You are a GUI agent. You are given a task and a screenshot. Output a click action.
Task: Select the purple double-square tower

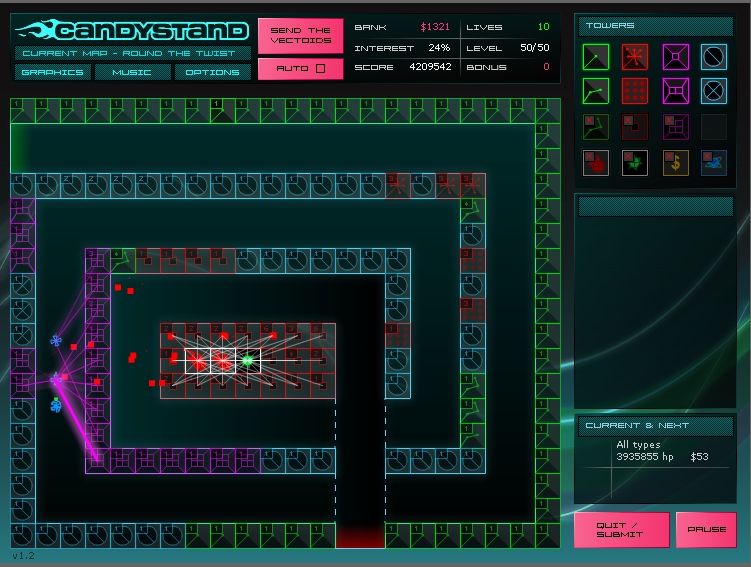(x=676, y=91)
